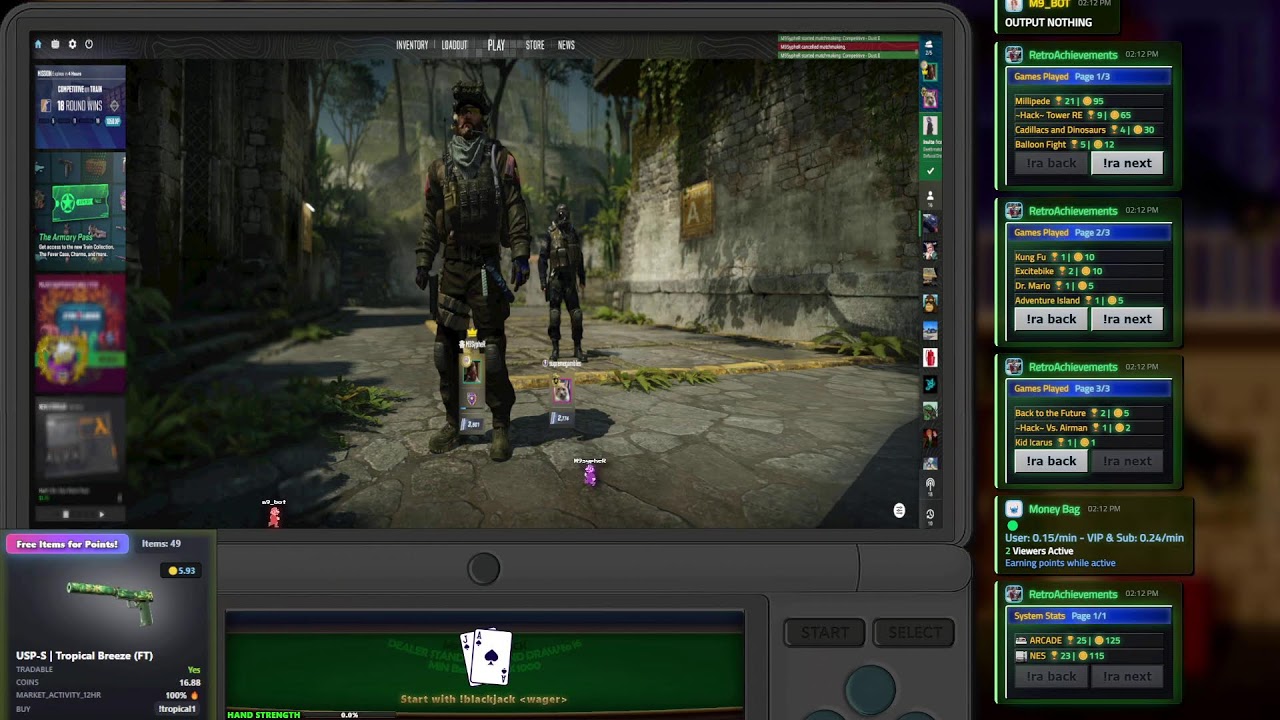This screenshot has width=1280, height=720.
Task: Click the RetroAchievements icon above Page 1/3
Action: [x=1014, y=55]
